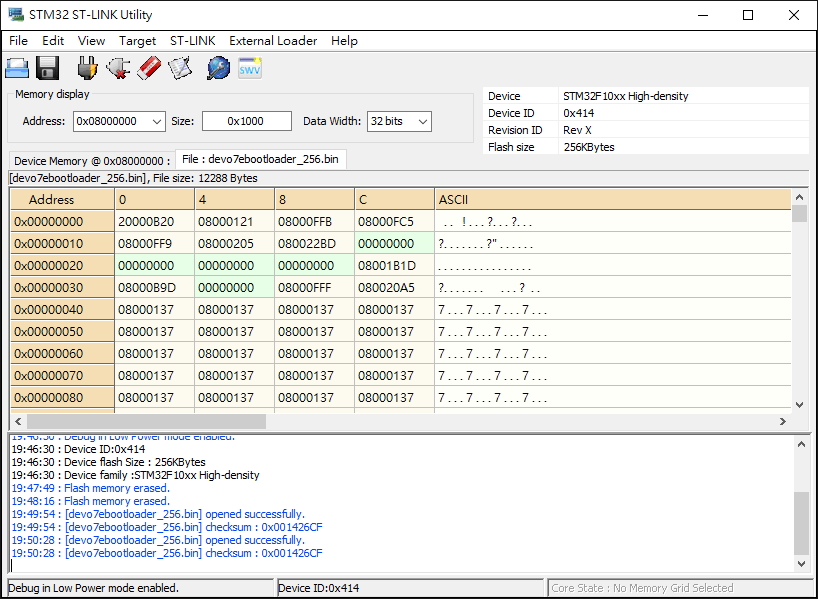Click address row 0x00000020
Image resolution: width=818 pixels, height=599 pixels.
[62, 266]
